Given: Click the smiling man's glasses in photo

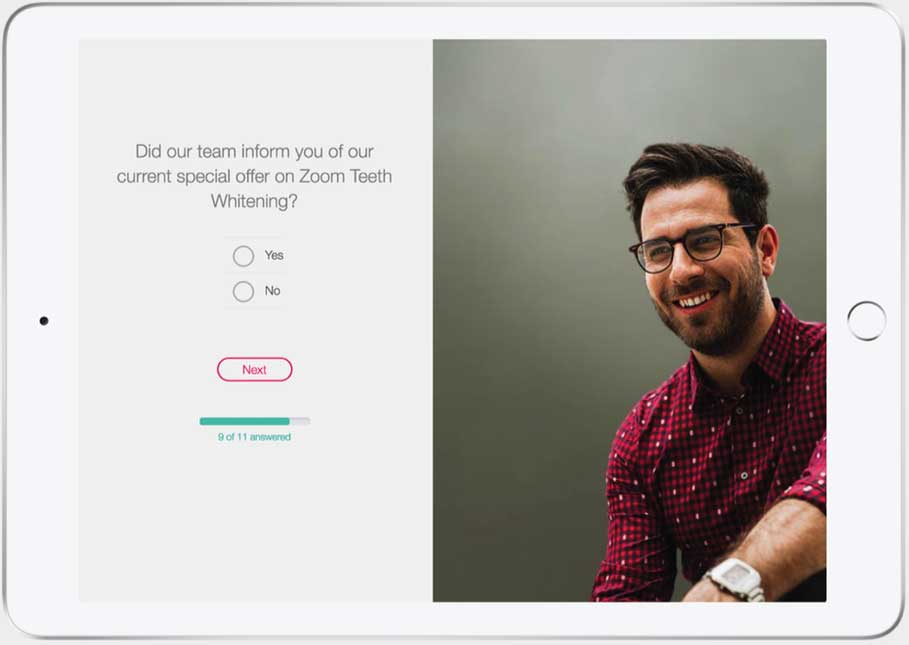Looking at the screenshot, I should pyautogui.click(x=693, y=247).
